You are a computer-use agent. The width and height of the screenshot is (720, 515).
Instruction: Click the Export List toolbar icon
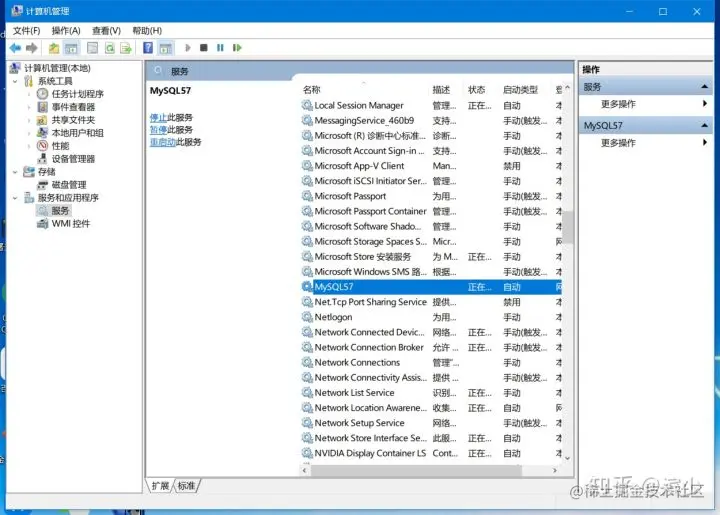click(x=126, y=48)
